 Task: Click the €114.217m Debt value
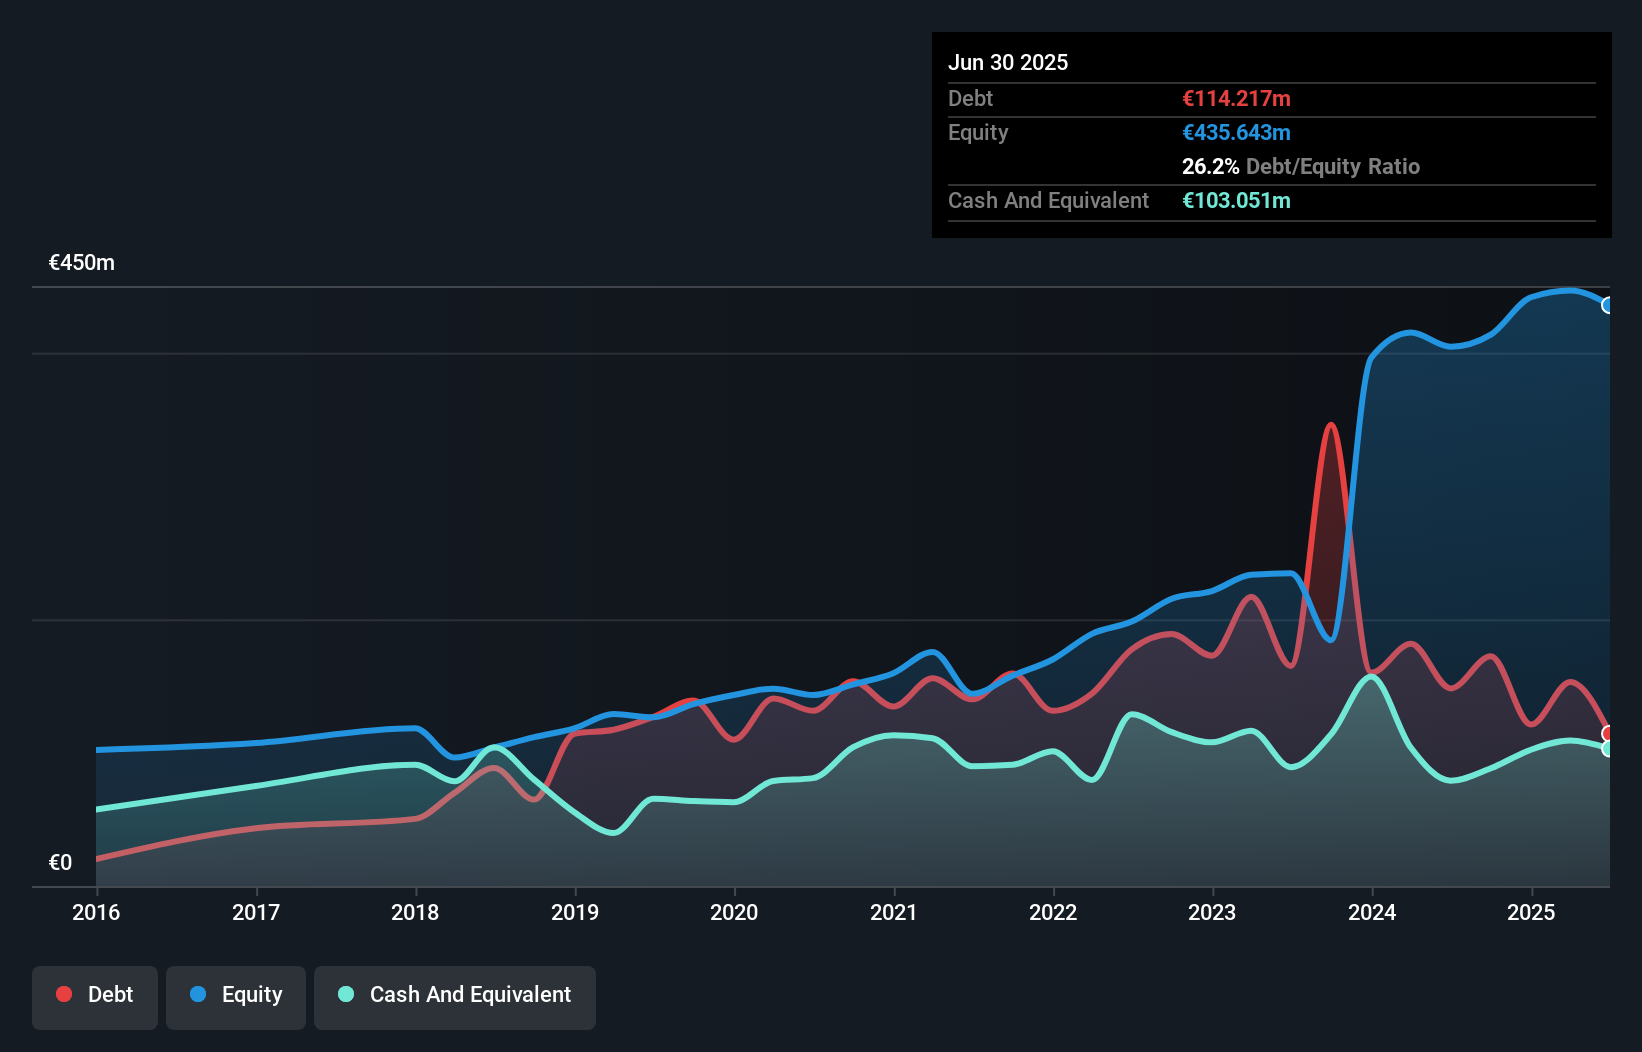point(1236,99)
